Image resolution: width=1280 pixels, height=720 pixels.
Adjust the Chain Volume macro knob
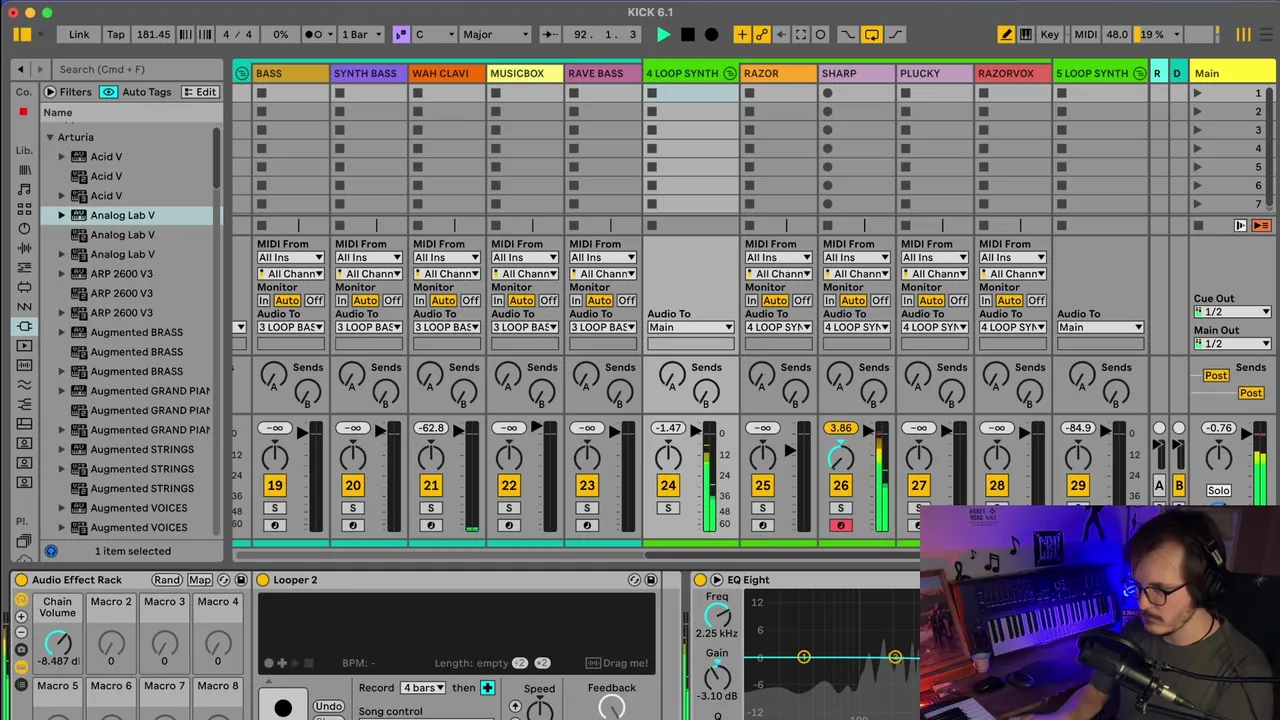click(58, 642)
